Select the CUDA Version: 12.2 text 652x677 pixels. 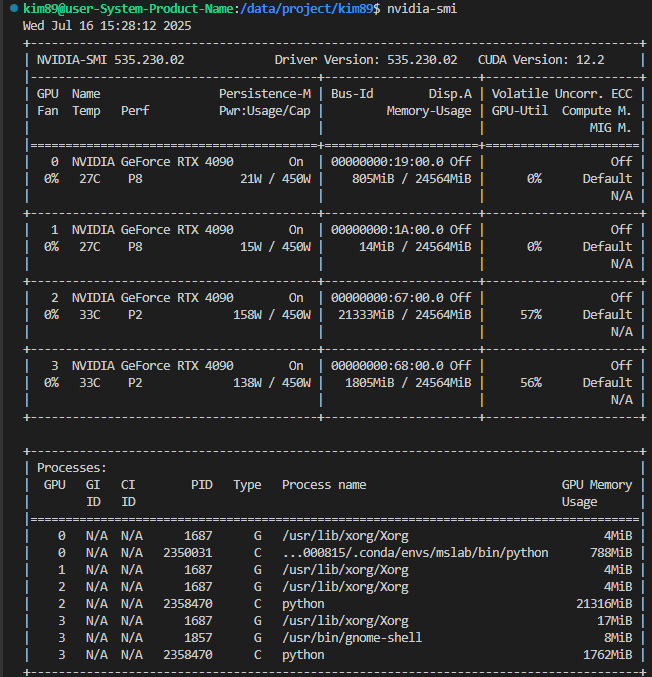coord(541,60)
